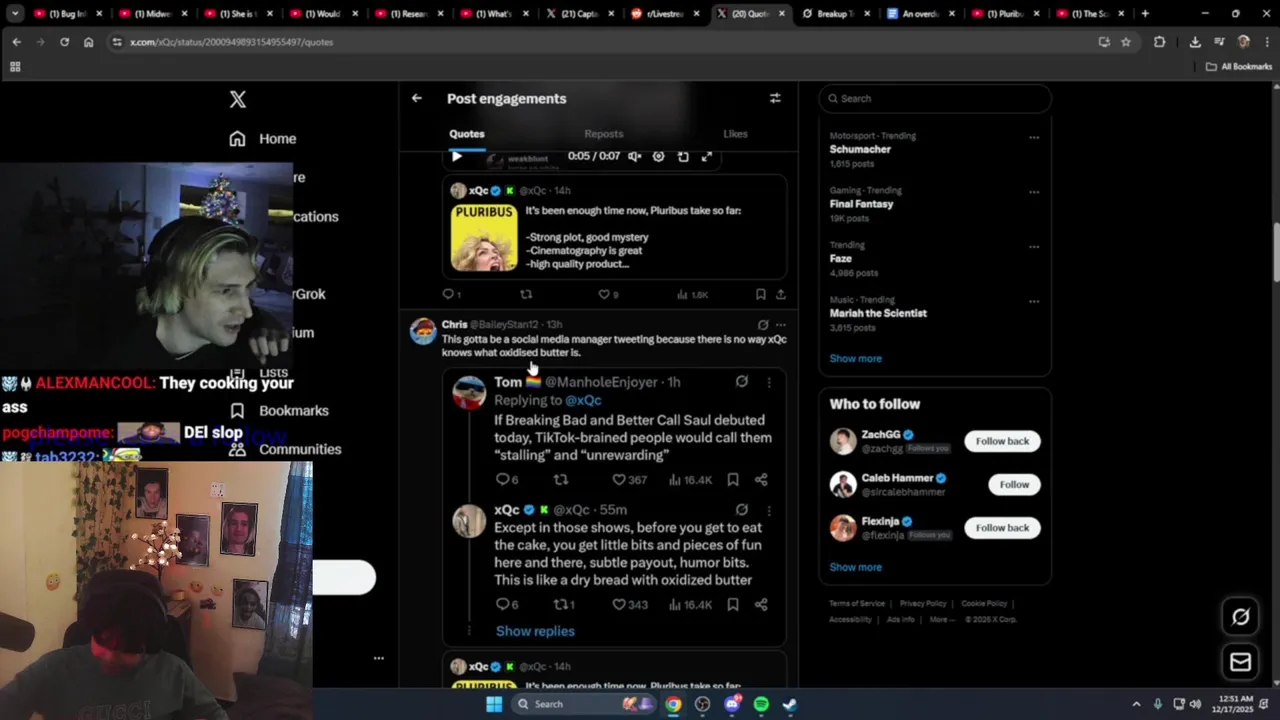Open the @ManholeEnjoyer profile handle

601,382
